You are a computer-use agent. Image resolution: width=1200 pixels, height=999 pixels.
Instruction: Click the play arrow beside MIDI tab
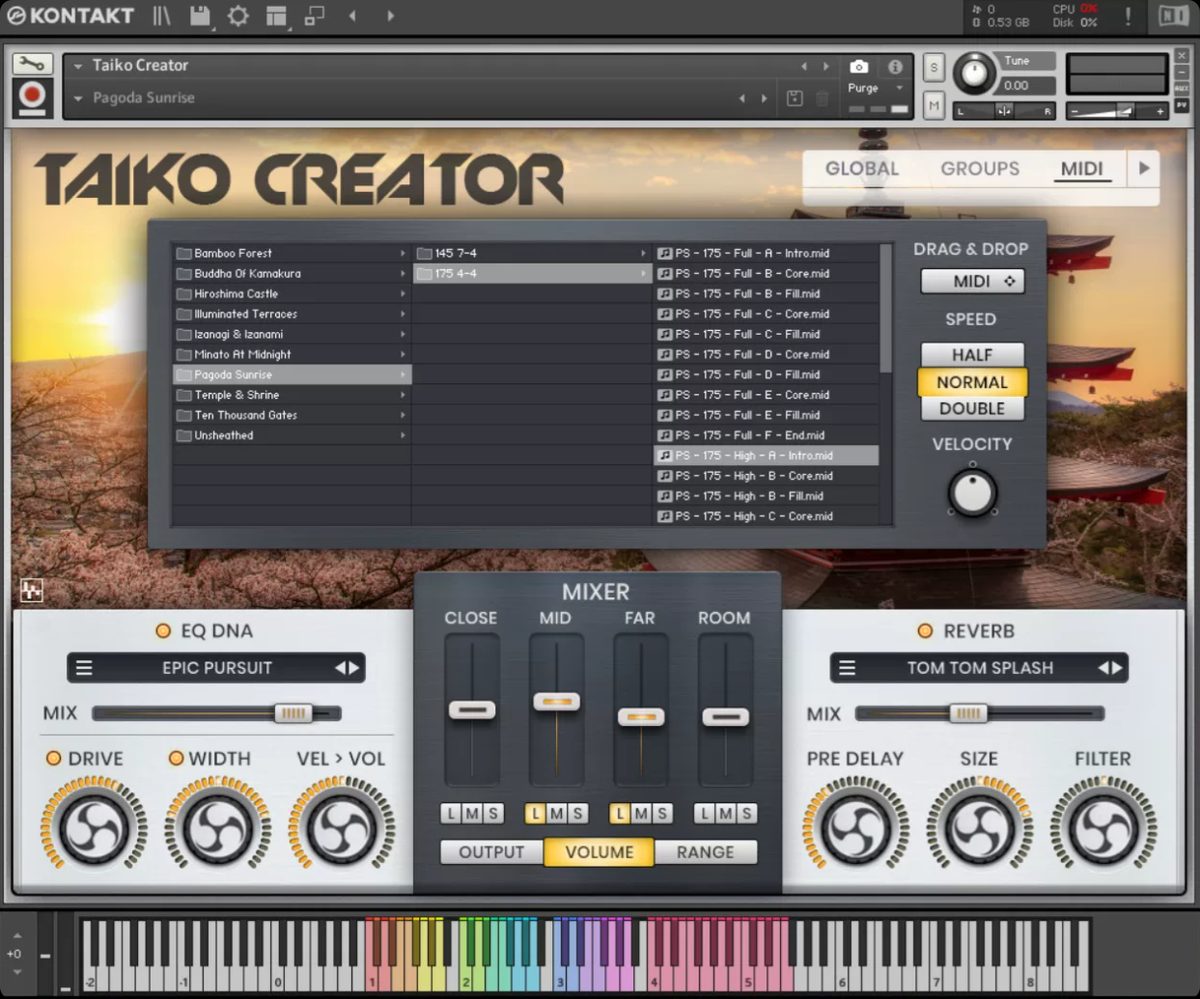coord(1145,169)
